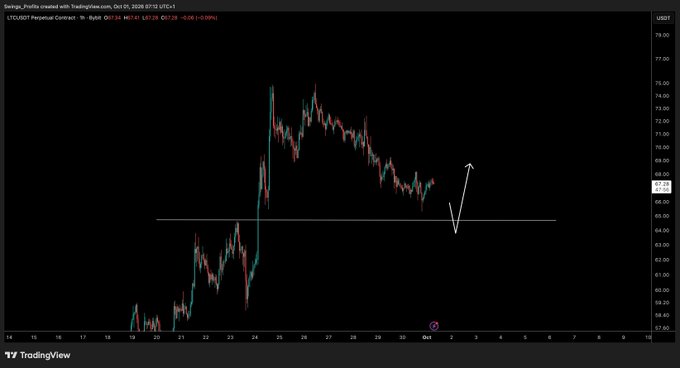Click the TradingView logo at bottom left

click(37, 355)
